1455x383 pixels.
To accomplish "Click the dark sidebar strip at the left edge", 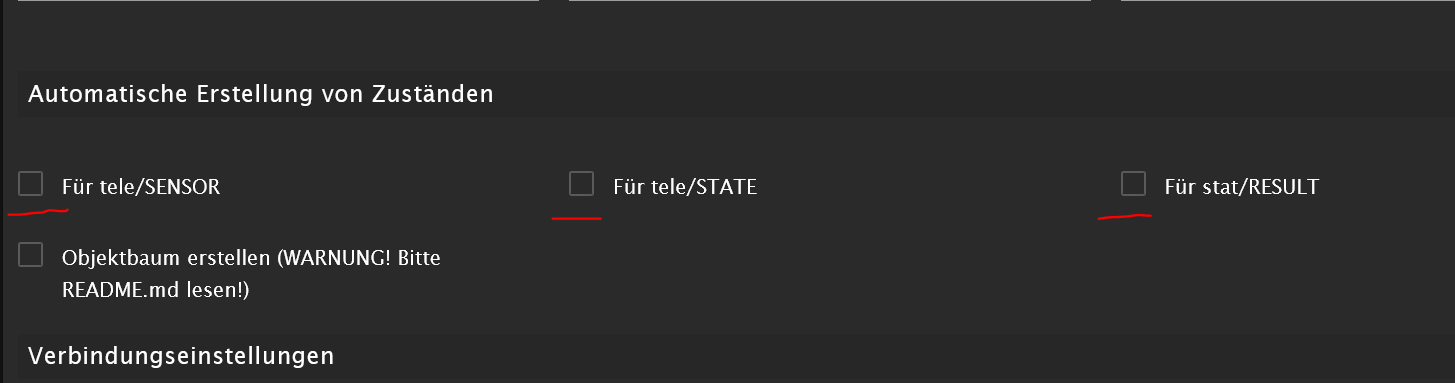I will pos(3,191).
